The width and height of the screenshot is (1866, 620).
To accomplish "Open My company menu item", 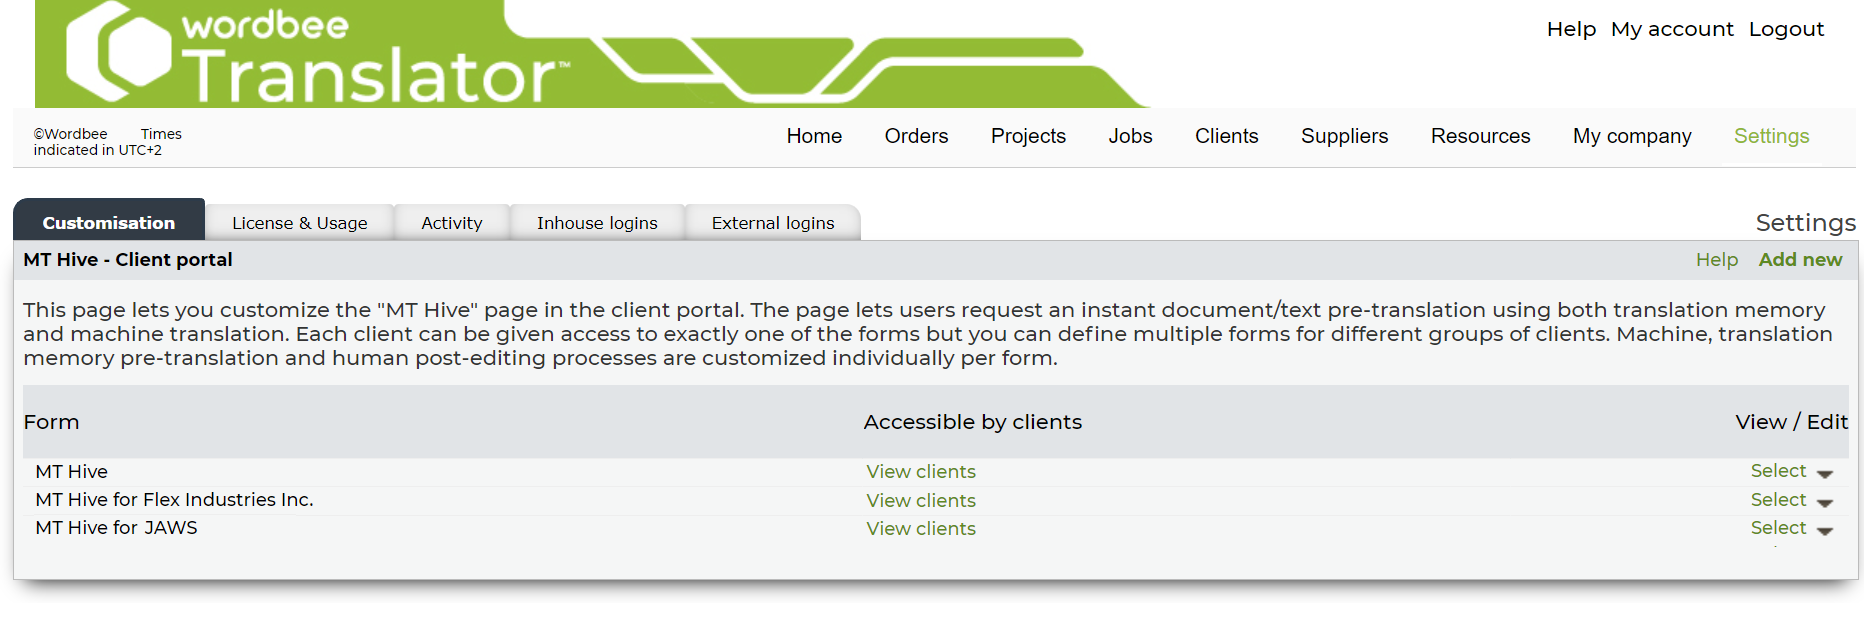I will click(x=1631, y=136).
